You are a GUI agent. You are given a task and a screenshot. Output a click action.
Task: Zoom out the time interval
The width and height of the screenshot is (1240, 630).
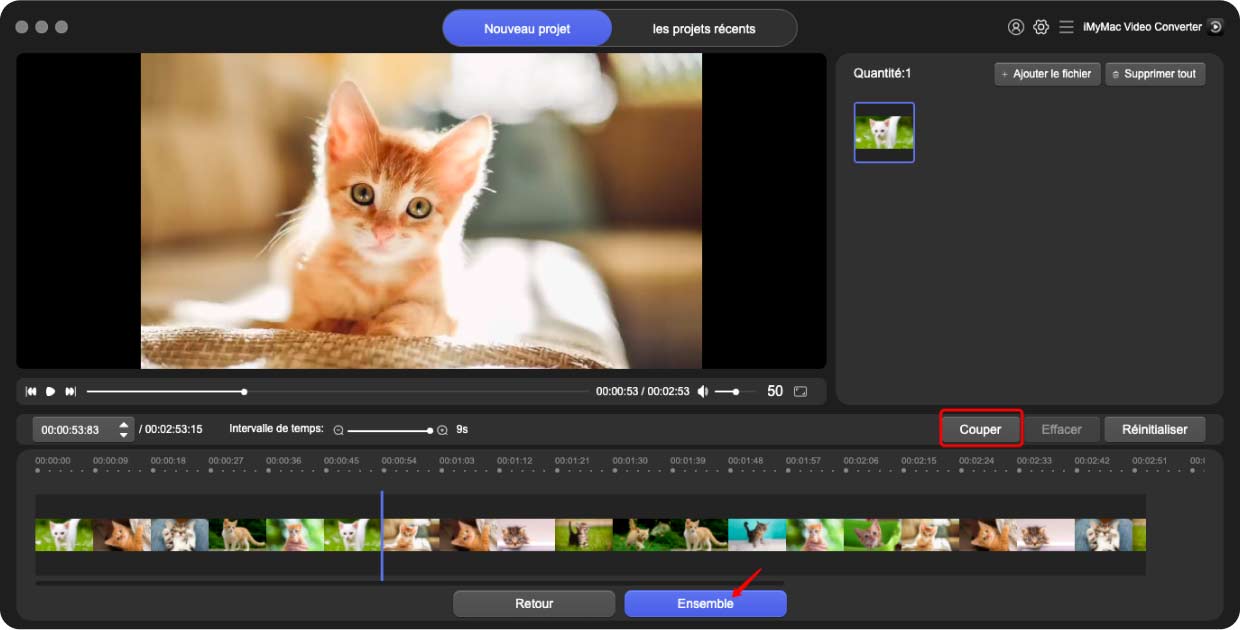tap(338, 430)
